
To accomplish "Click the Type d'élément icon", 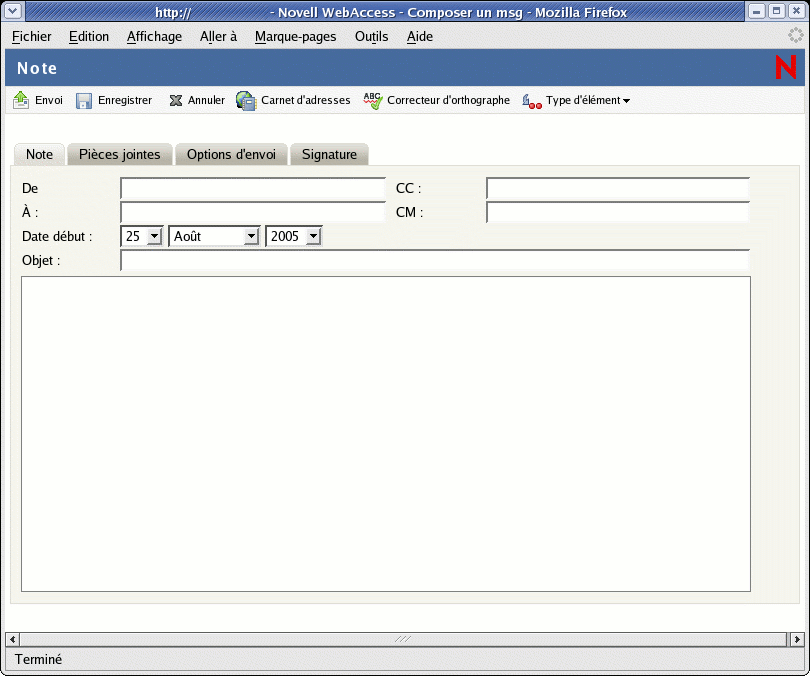I will pos(532,101).
